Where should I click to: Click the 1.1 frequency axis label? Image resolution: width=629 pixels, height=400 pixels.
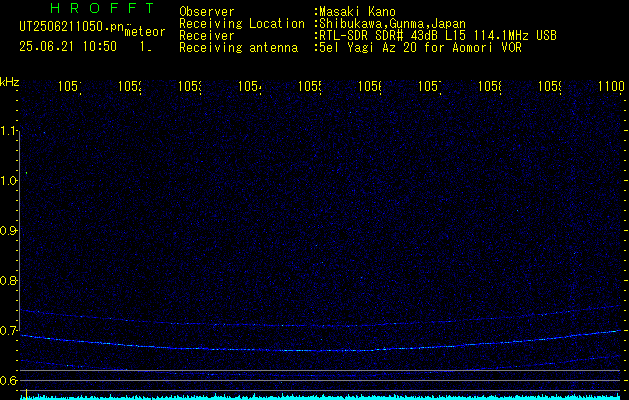pyautogui.click(x=9, y=131)
